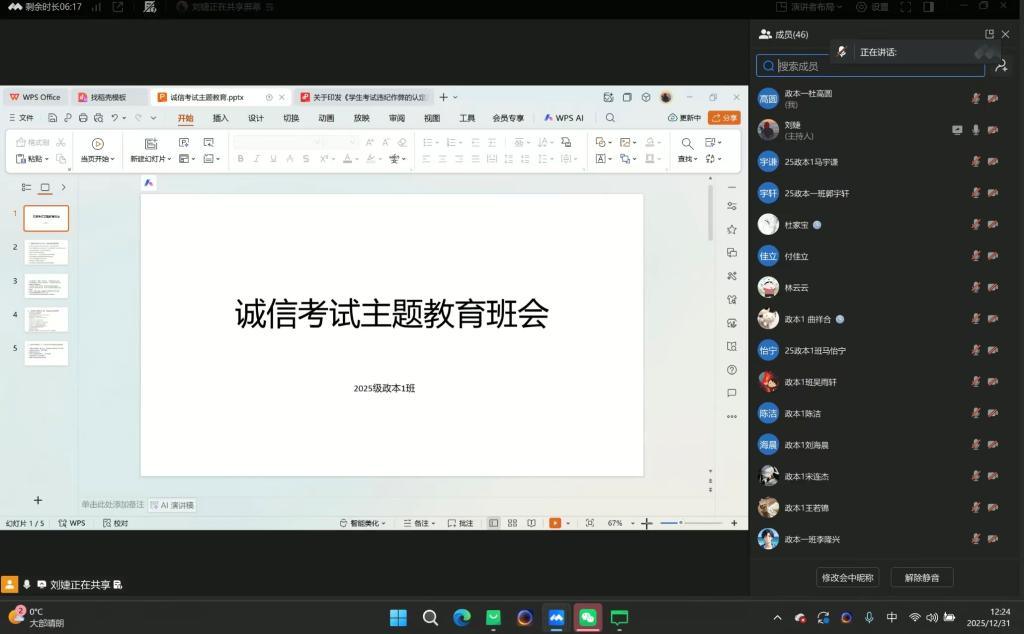Start slideshow from the orange status bar button

(555, 523)
